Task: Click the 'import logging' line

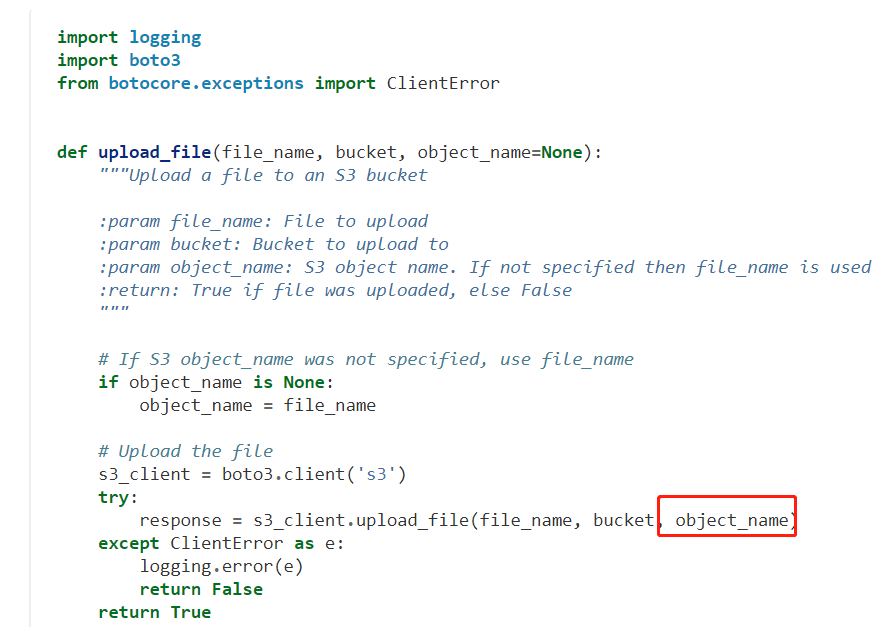Action: (x=129, y=37)
